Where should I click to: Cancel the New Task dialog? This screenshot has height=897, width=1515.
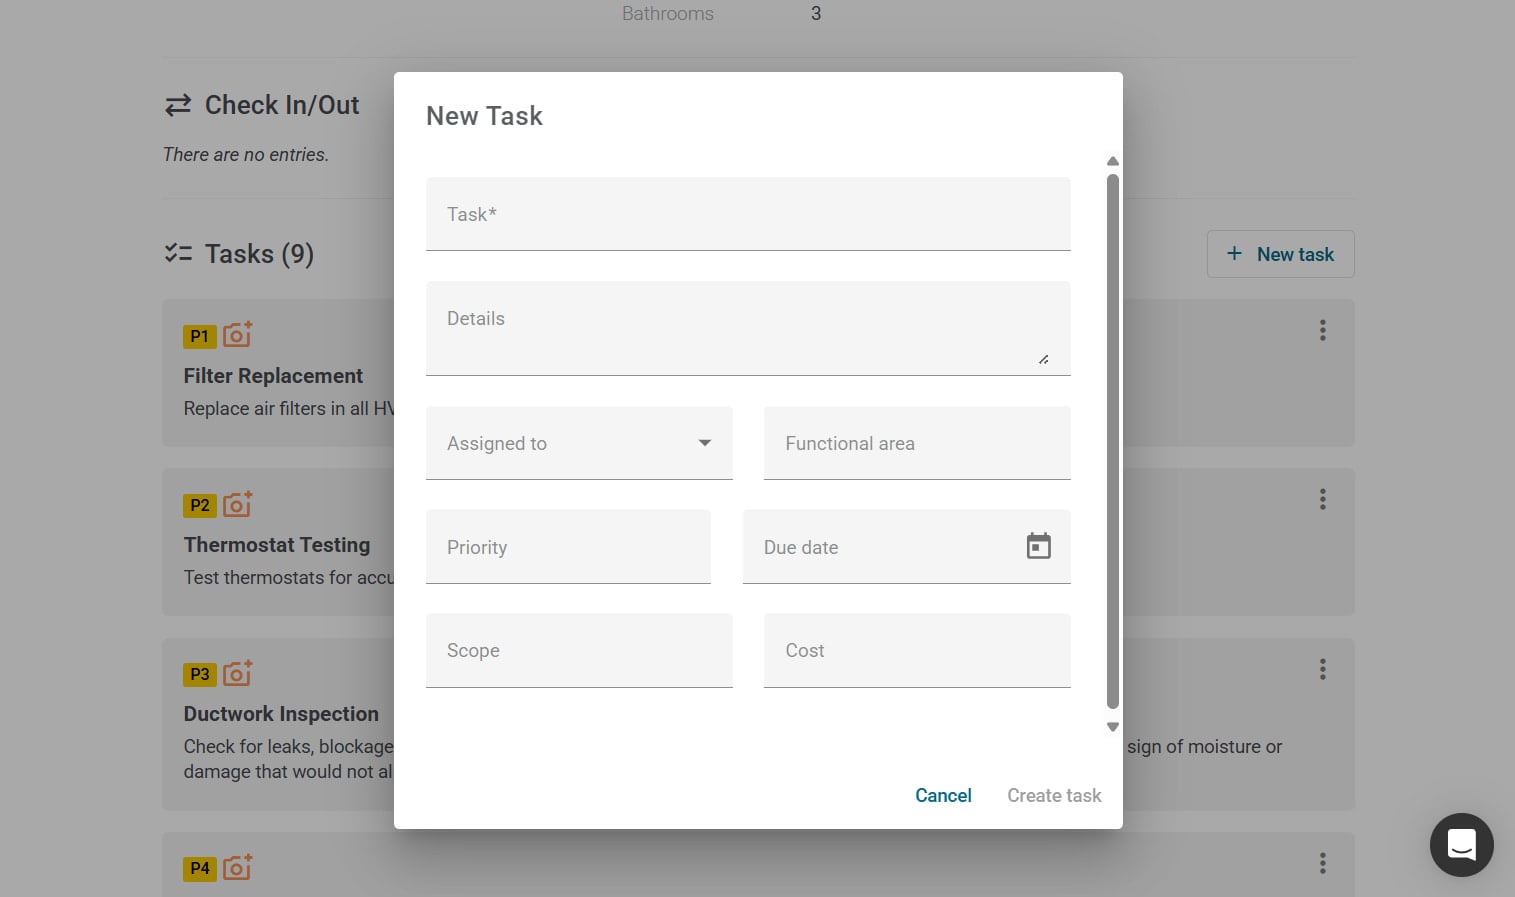coord(942,795)
